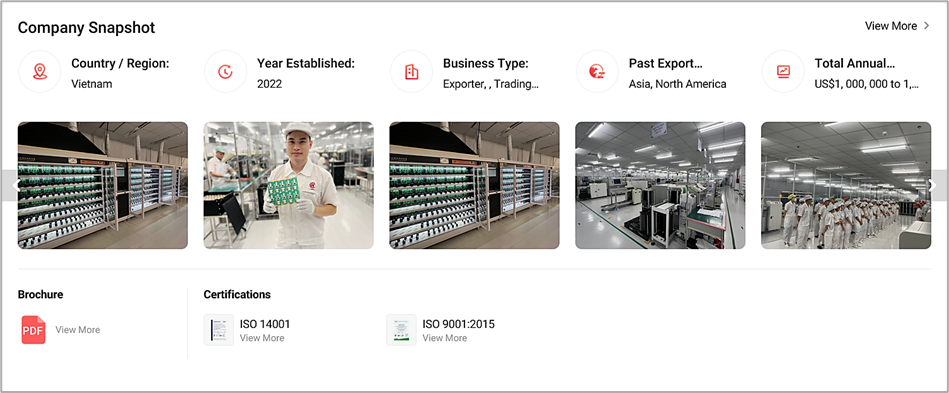Viewport: 949px width, 393px height.
Task: Open the photo of workers lined up in white uniforms
Action: point(846,185)
